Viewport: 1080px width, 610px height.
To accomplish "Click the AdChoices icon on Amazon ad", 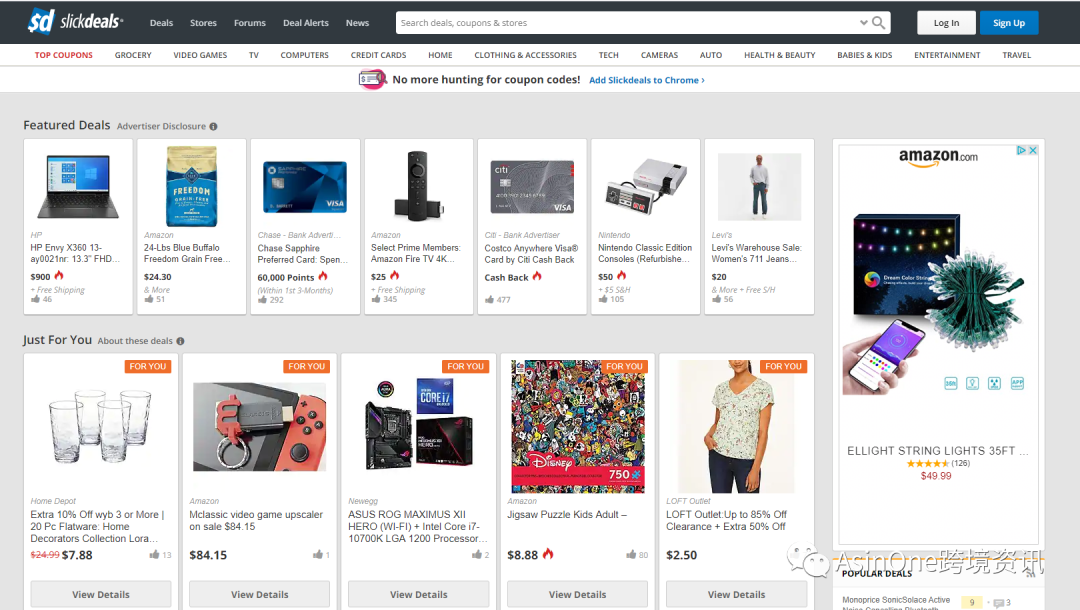I will point(1022,150).
